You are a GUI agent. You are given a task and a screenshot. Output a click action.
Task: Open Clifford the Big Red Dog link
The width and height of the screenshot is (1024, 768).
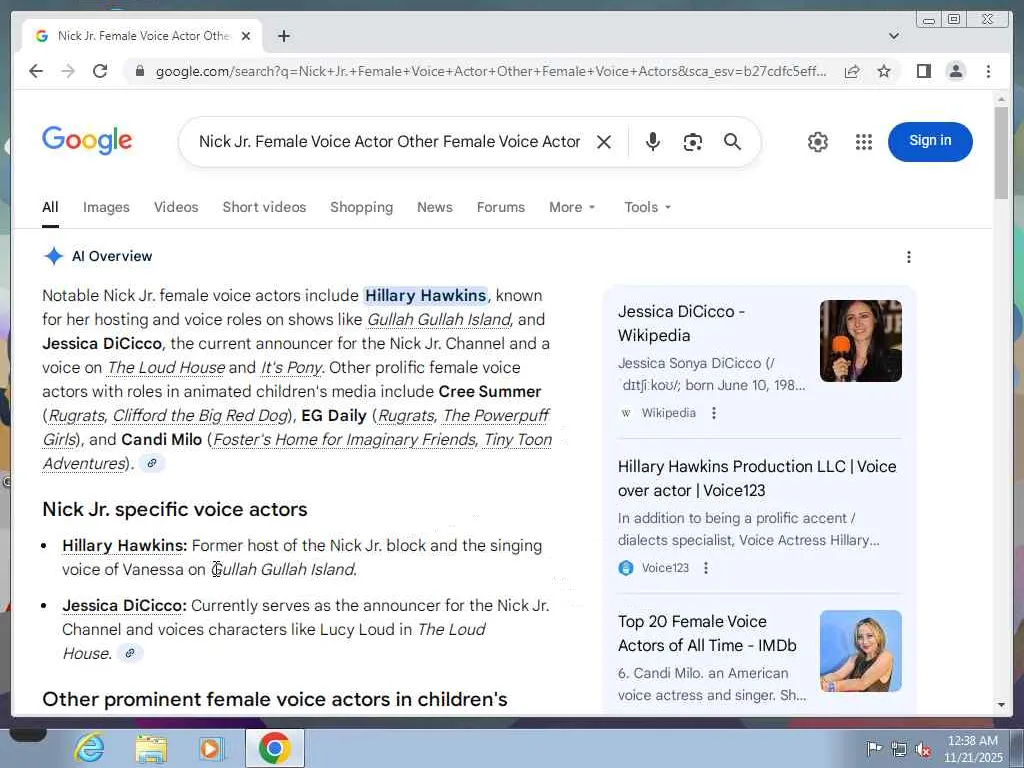[x=200, y=415]
